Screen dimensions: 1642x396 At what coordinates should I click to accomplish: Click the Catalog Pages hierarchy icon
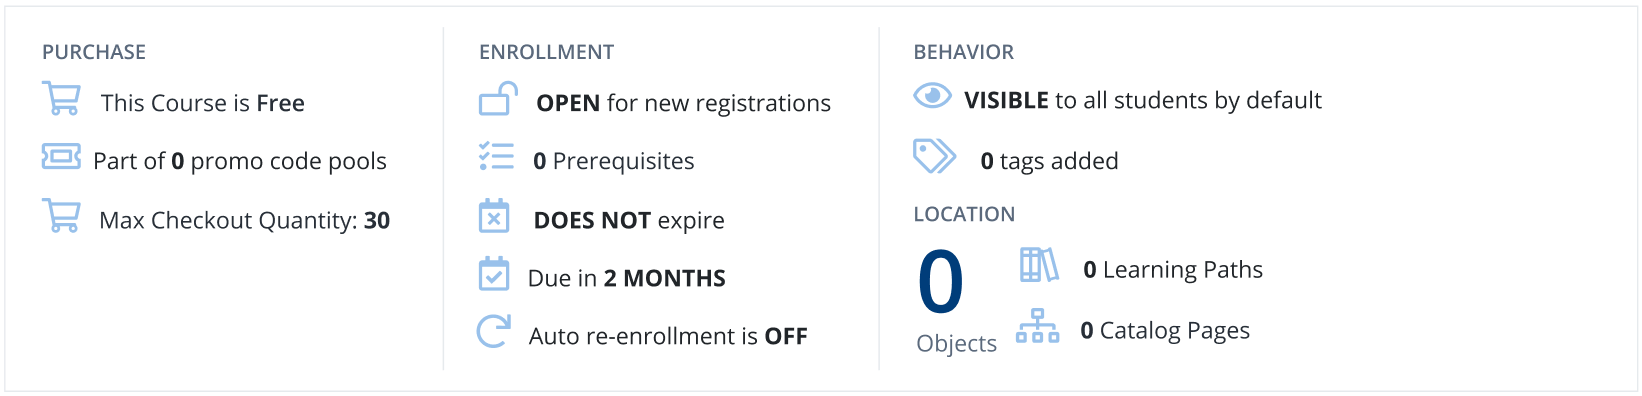[1037, 326]
